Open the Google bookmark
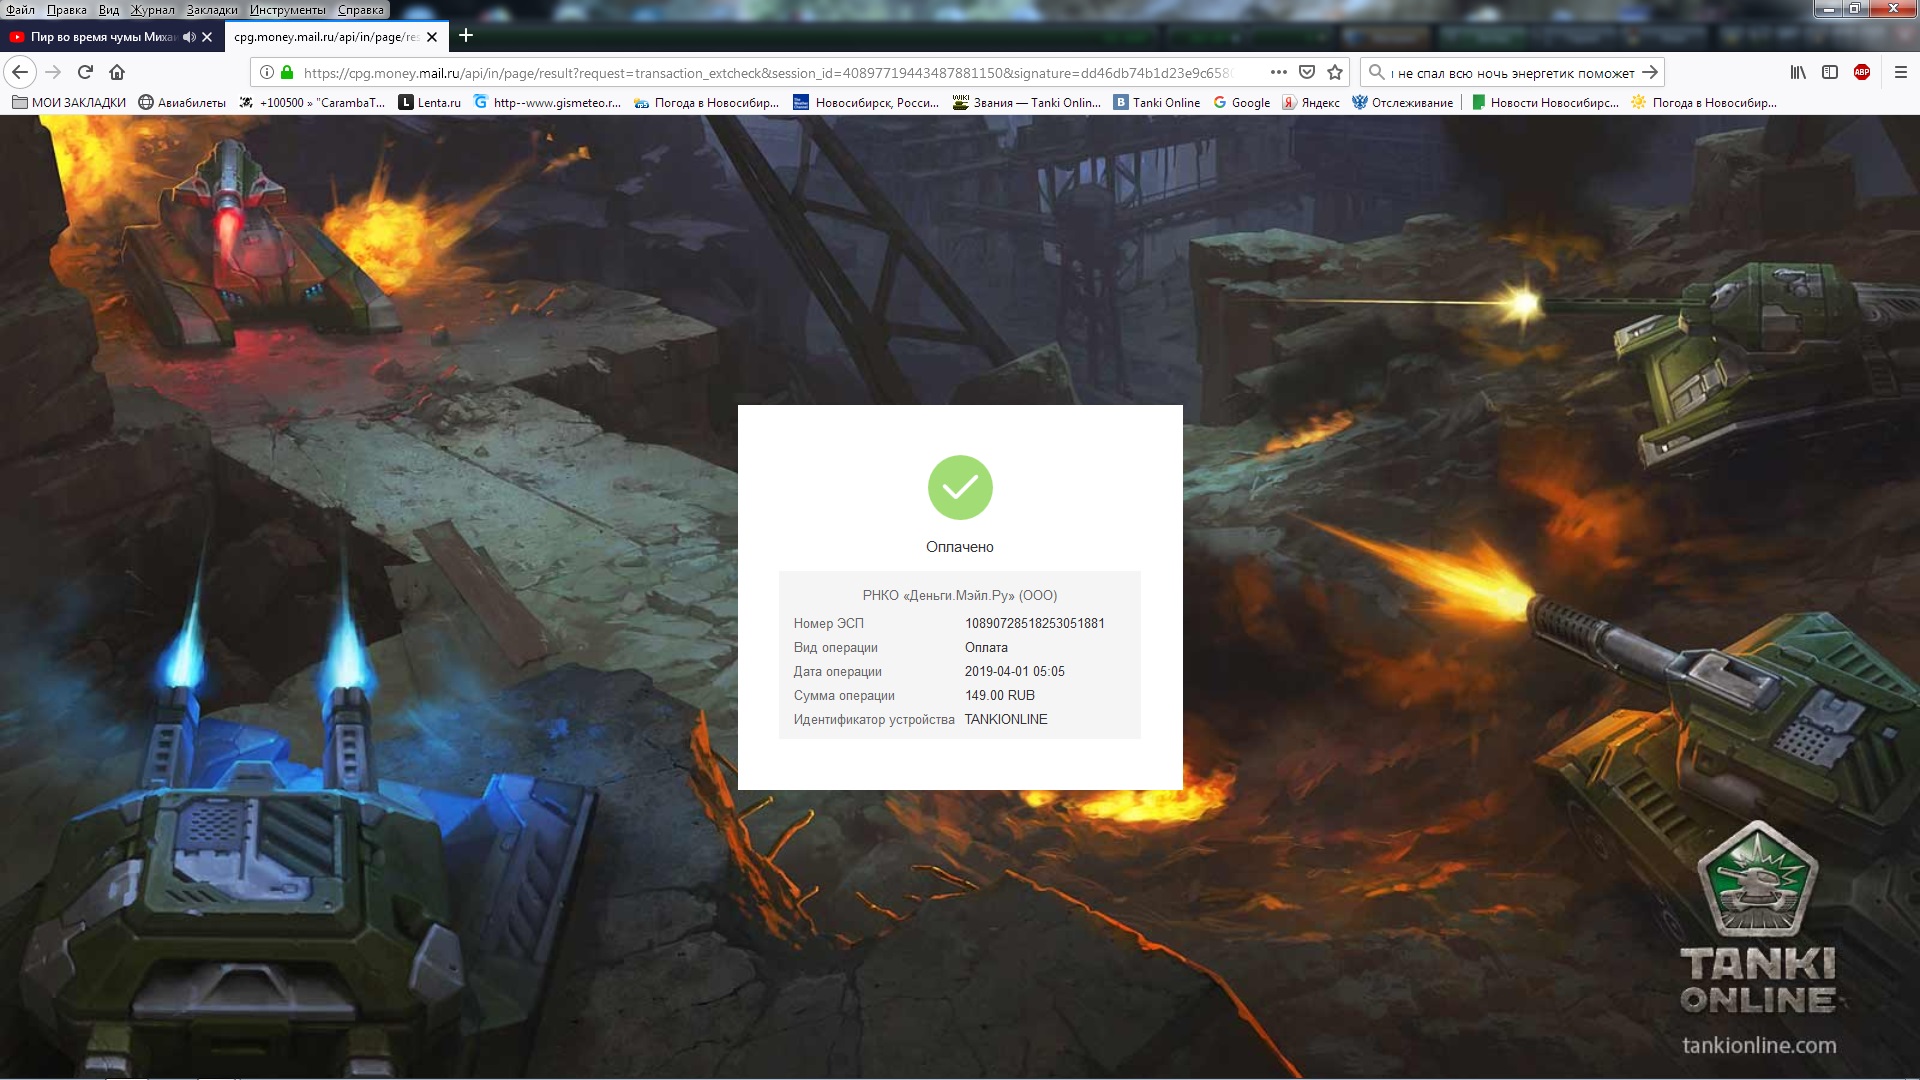 1242,103
